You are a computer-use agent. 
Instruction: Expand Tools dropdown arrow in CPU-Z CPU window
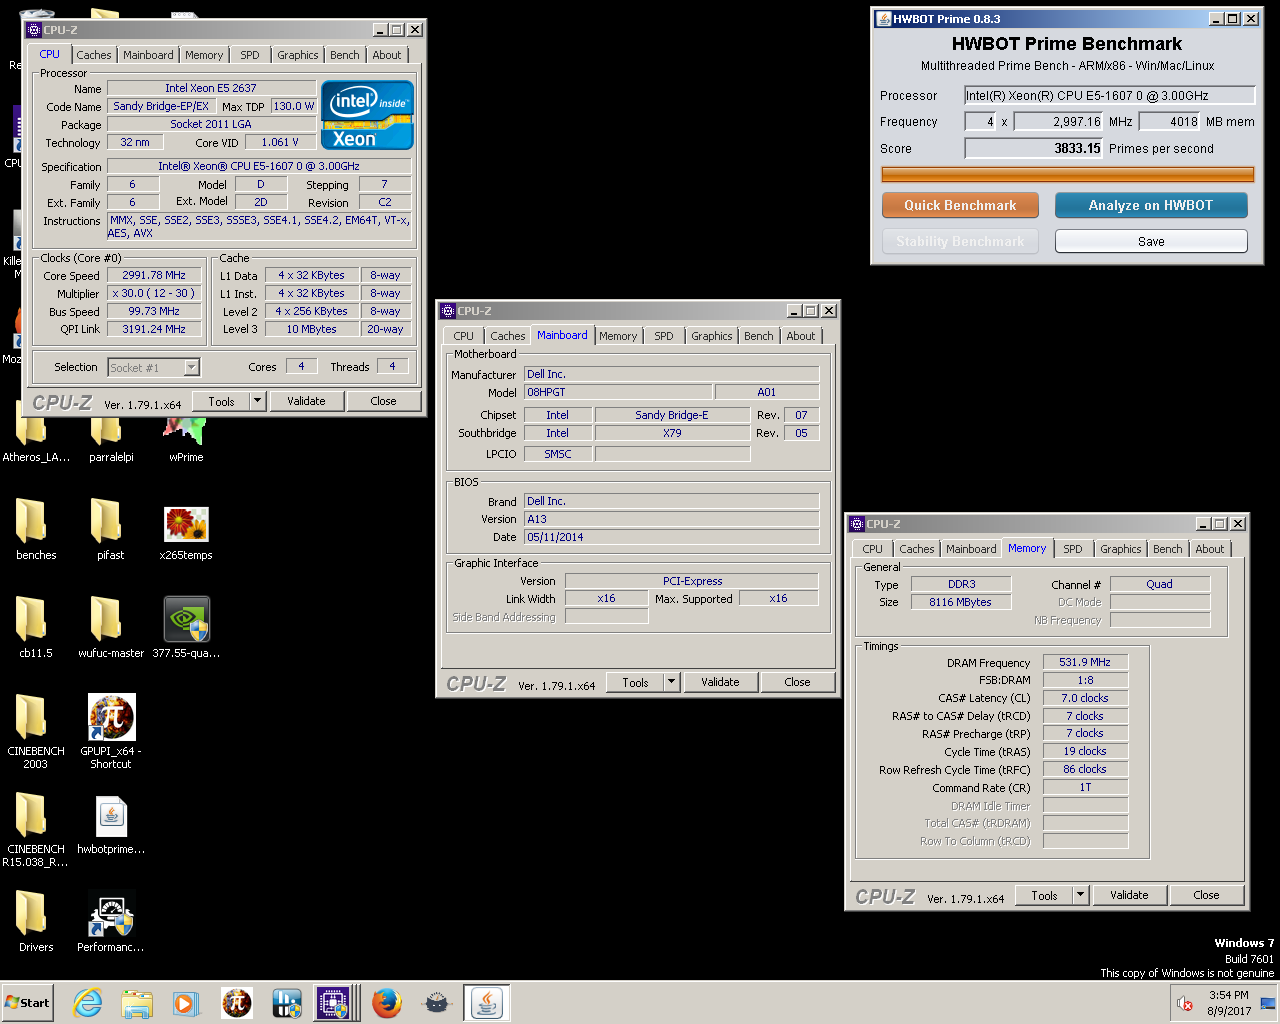point(257,401)
